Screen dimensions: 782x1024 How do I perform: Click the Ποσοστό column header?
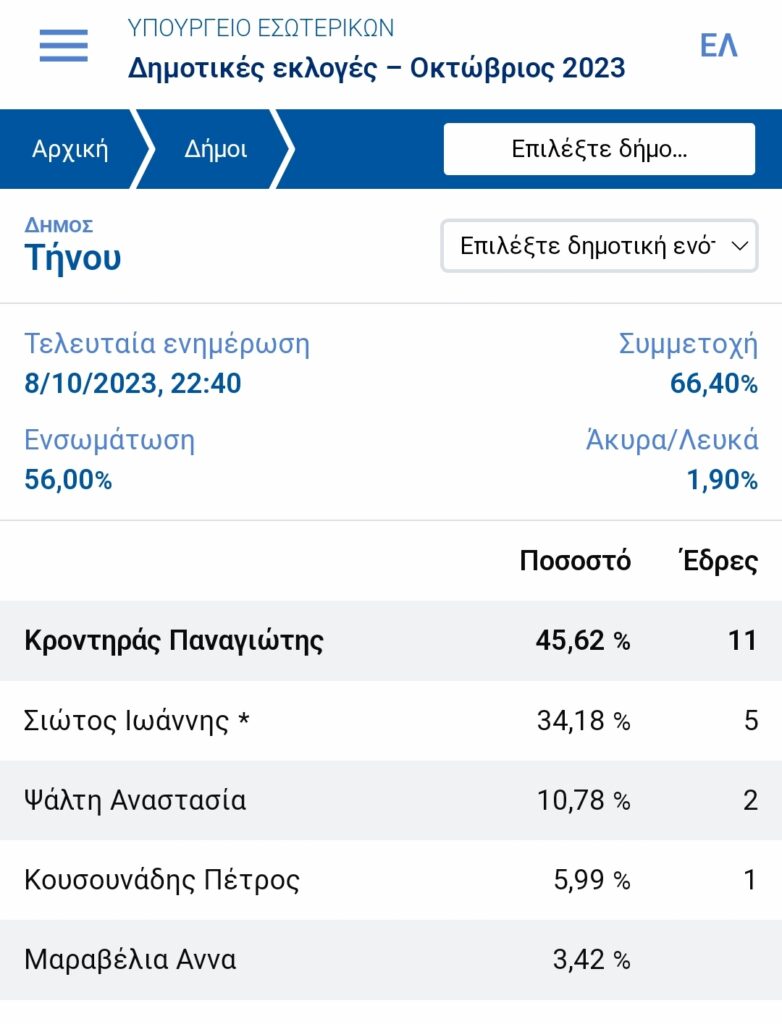click(575, 561)
